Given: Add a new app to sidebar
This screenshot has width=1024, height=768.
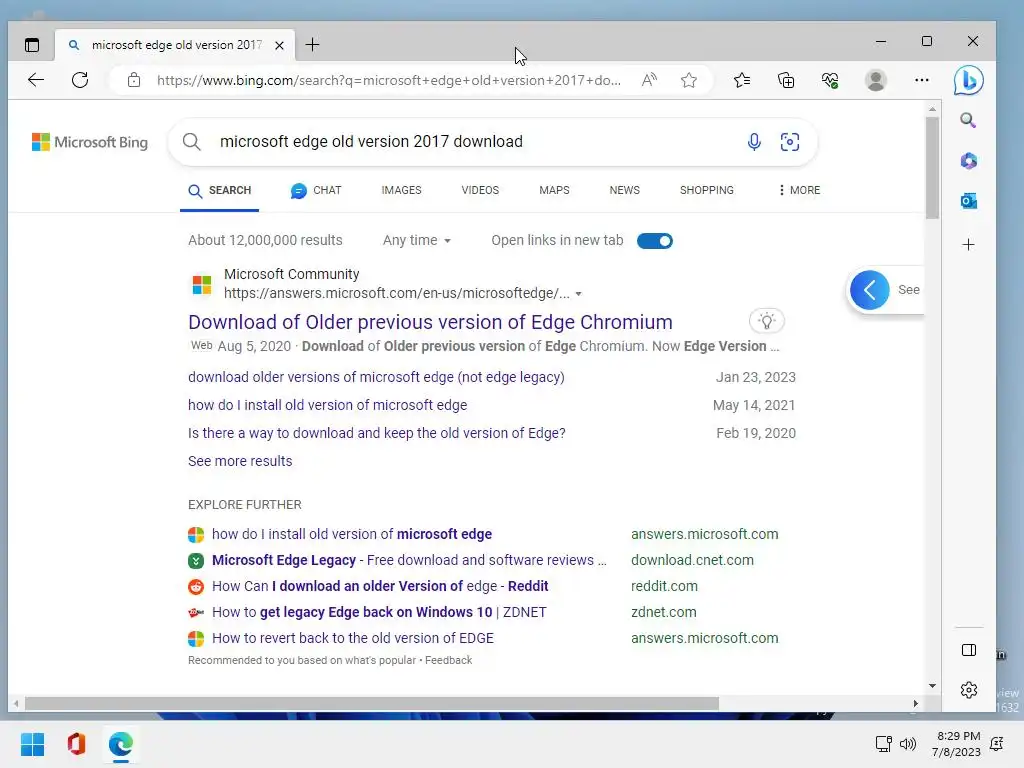Looking at the screenshot, I should click(968, 245).
